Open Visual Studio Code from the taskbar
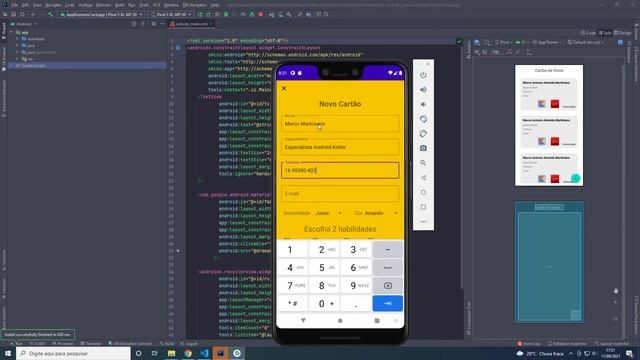 pyautogui.click(x=204, y=353)
